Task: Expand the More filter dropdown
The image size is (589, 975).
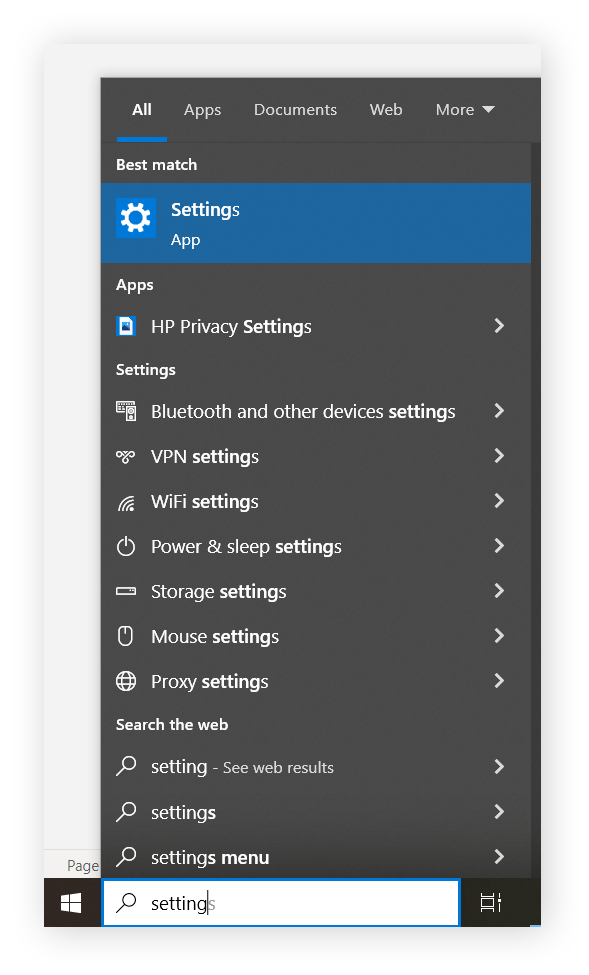Action: click(x=464, y=110)
